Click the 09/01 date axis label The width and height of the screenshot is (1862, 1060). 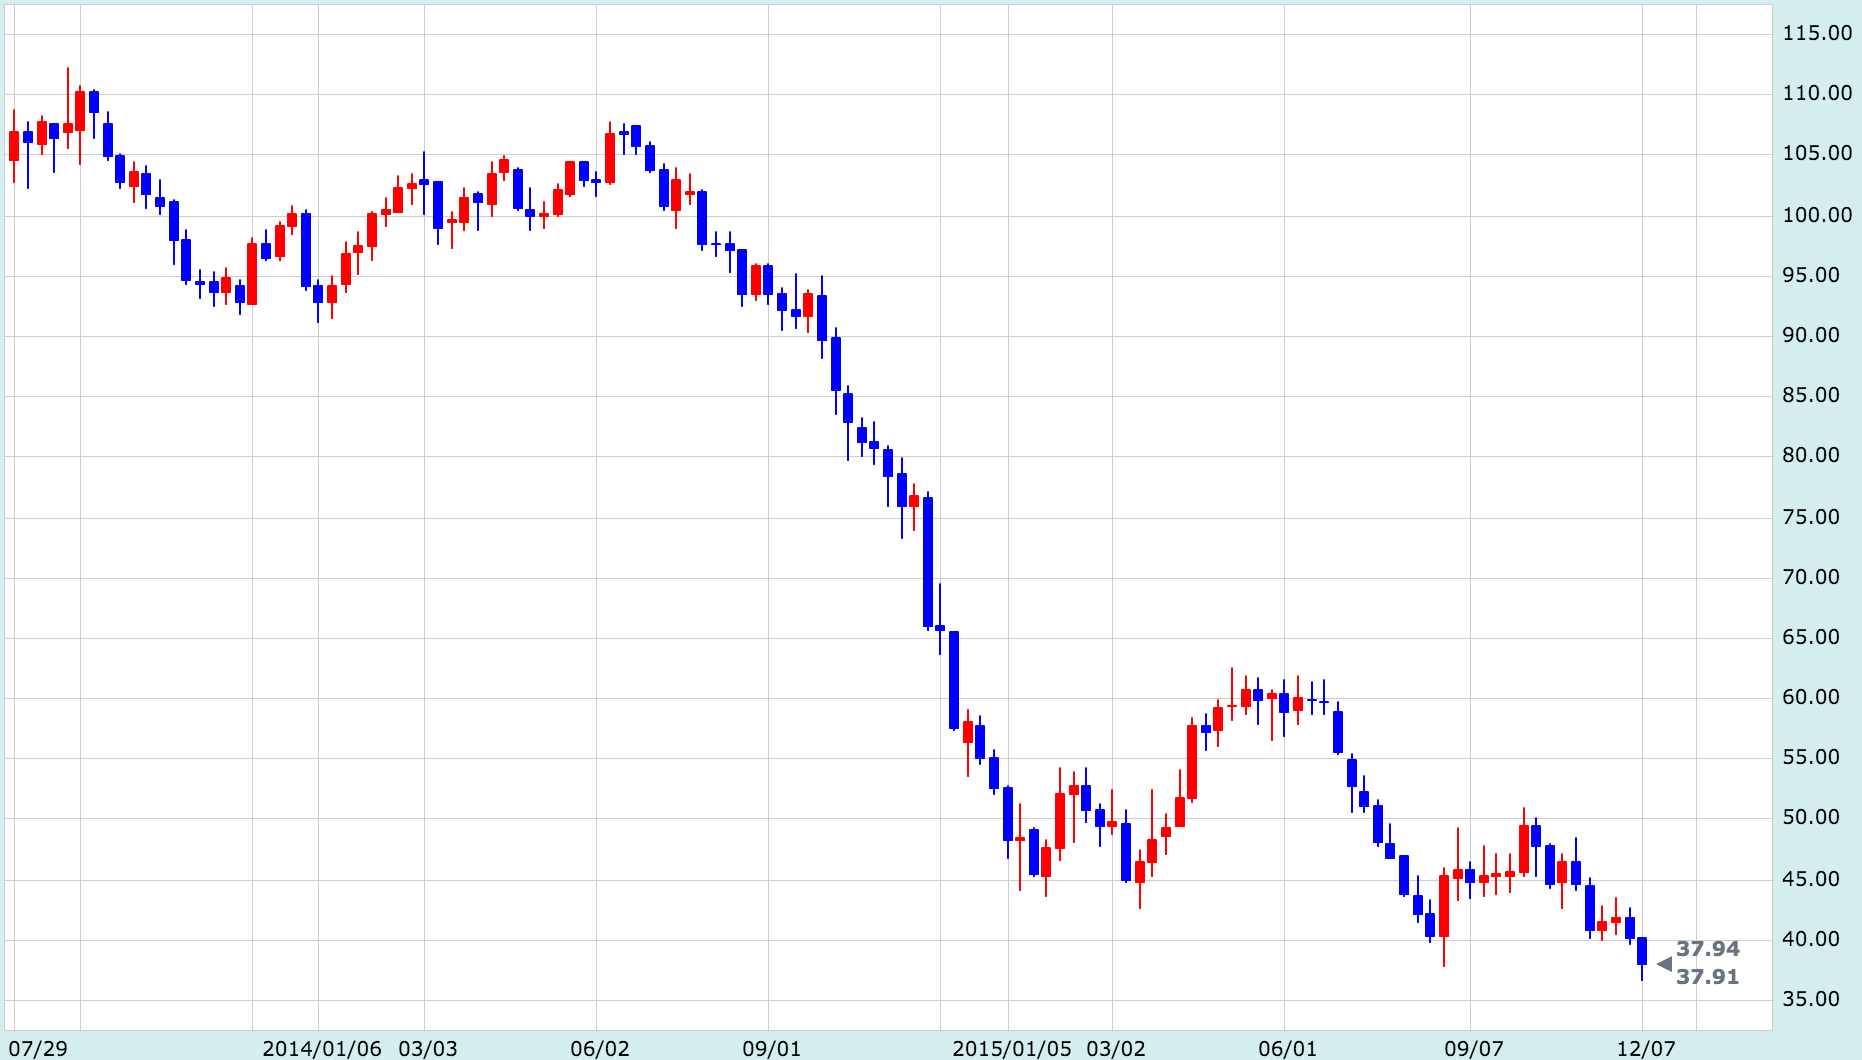click(771, 1049)
